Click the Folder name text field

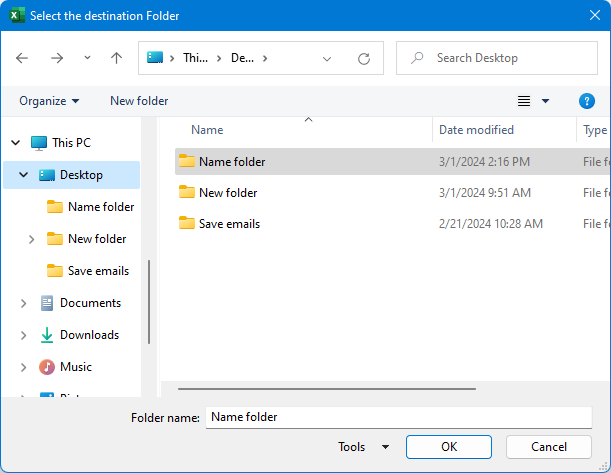398,417
